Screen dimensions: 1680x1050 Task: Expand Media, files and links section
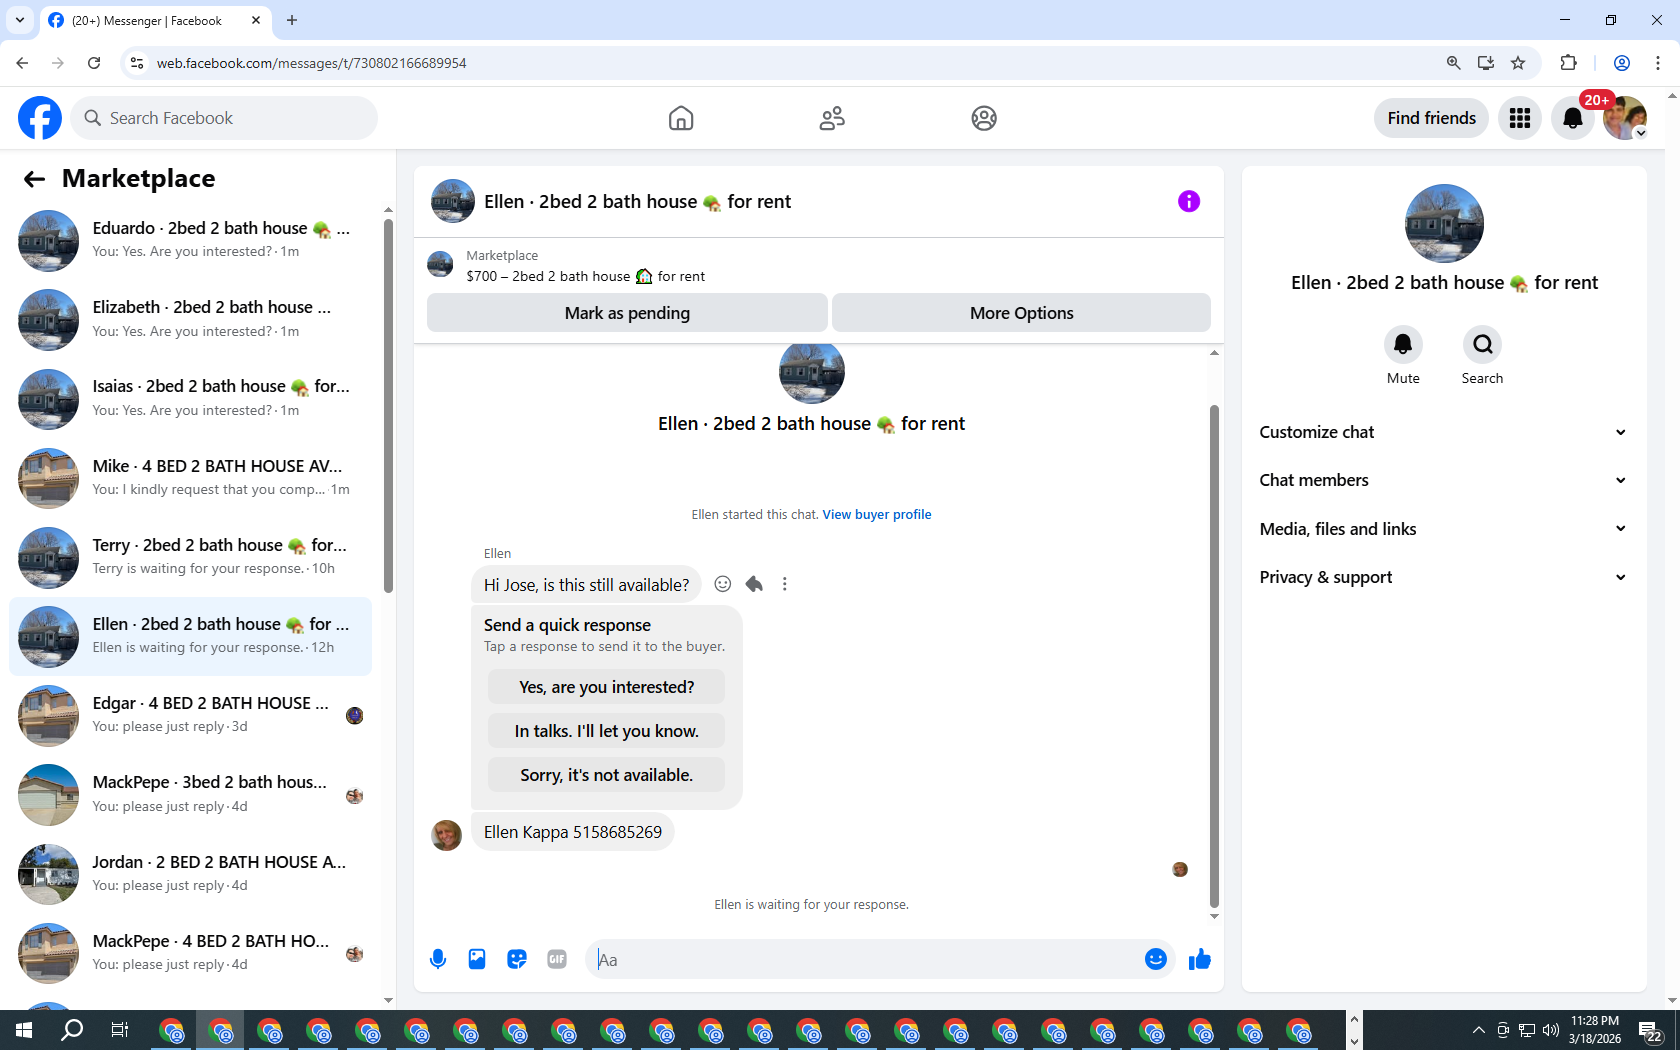(1443, 529)
